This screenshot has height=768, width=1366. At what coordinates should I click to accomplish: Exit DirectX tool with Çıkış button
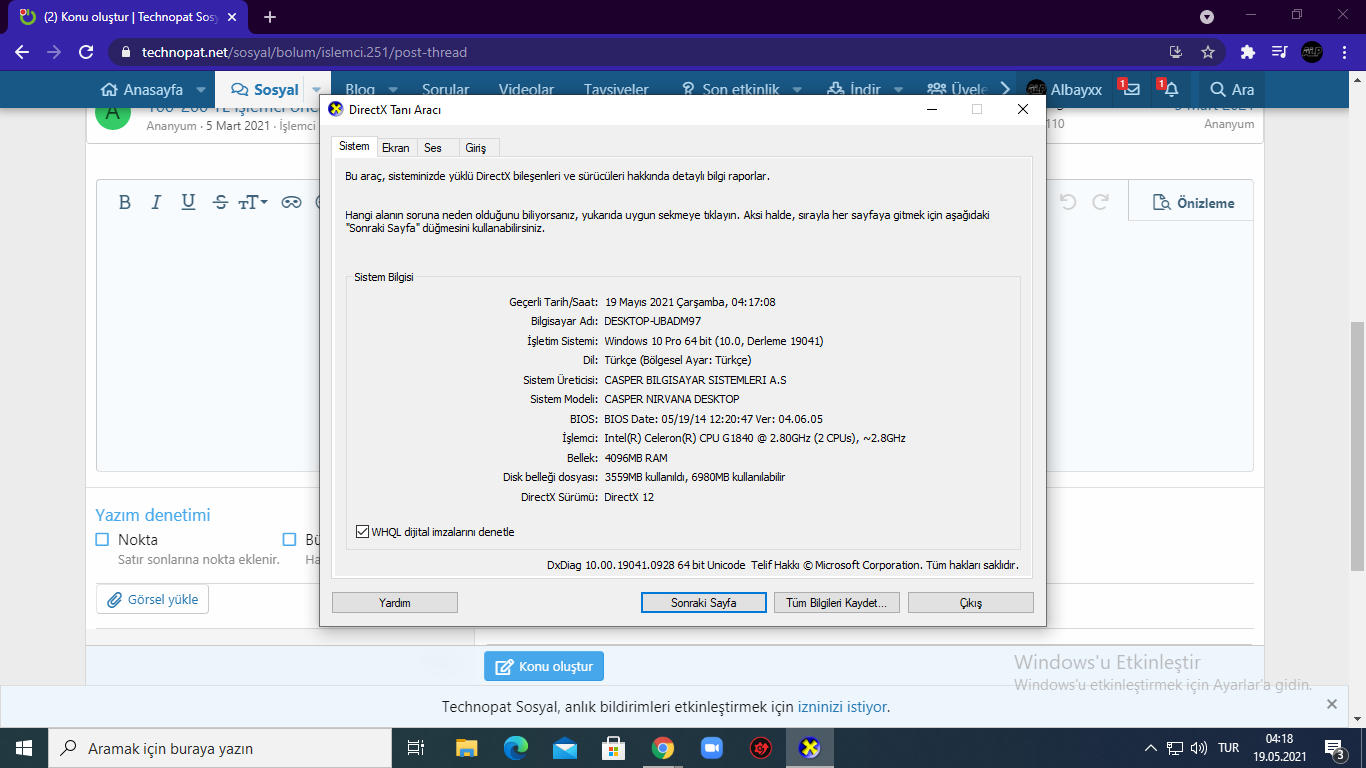[971, 603]
